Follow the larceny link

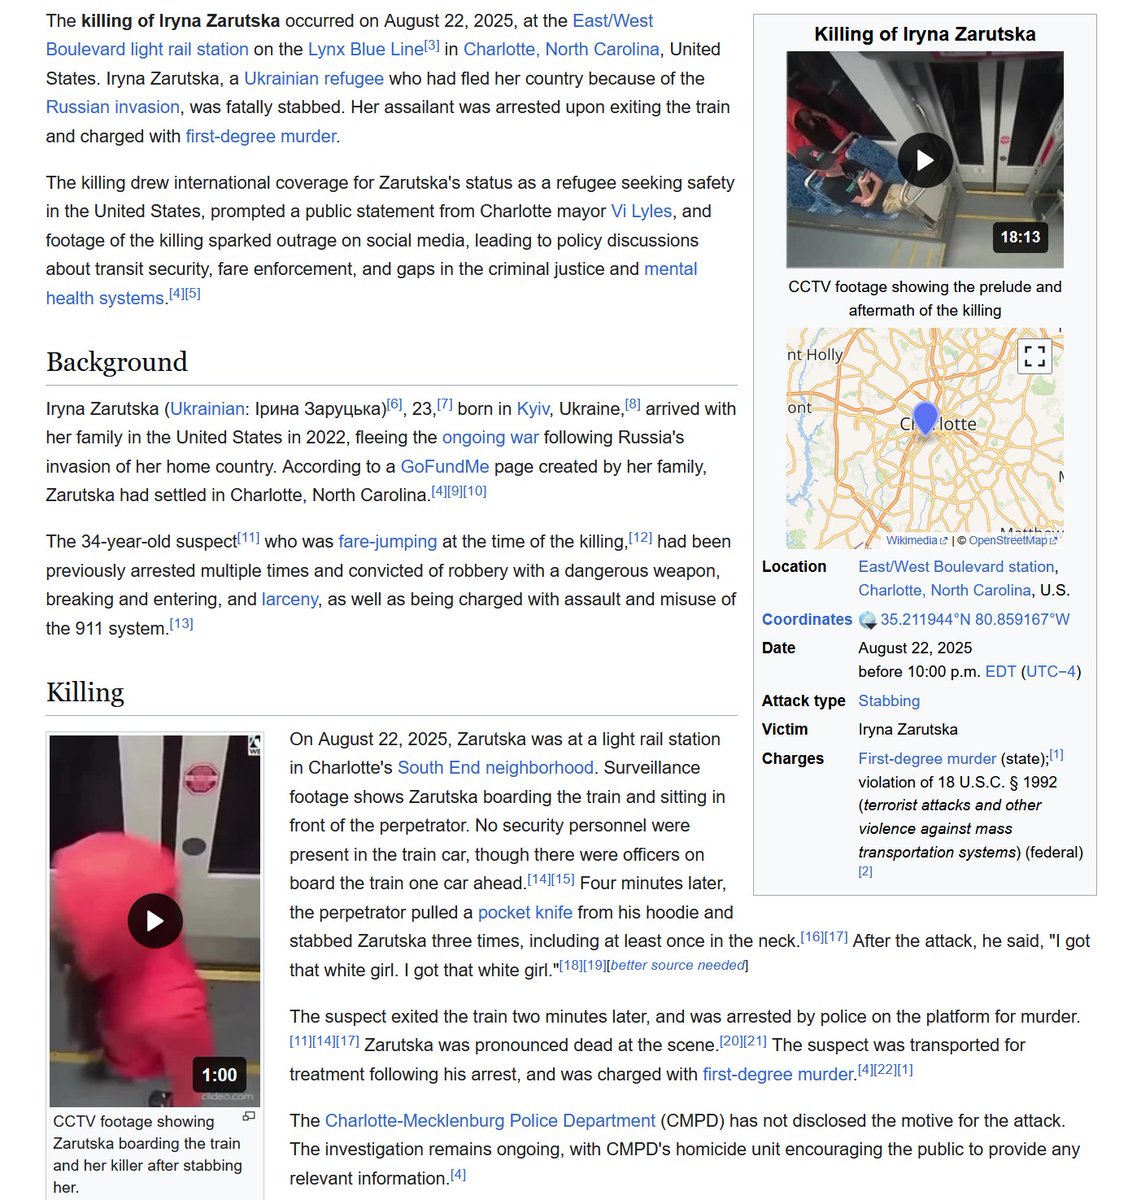290,599
